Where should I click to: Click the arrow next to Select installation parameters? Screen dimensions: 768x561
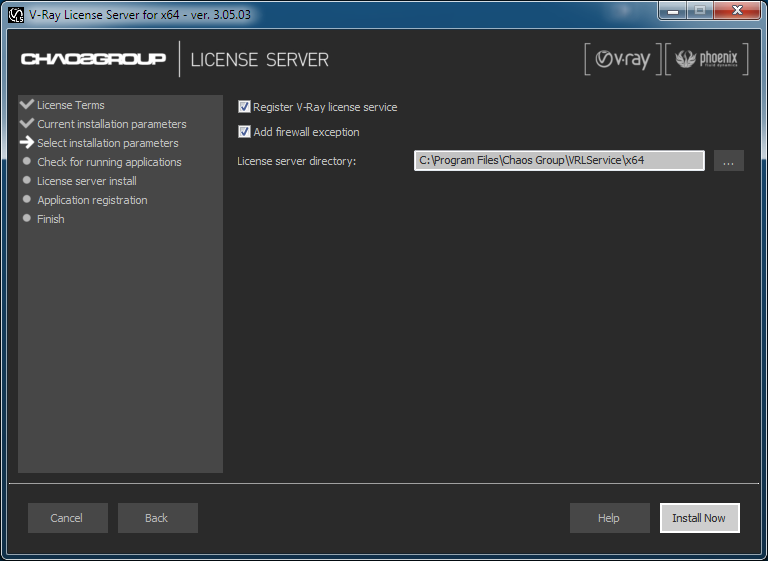pos(27,143)
